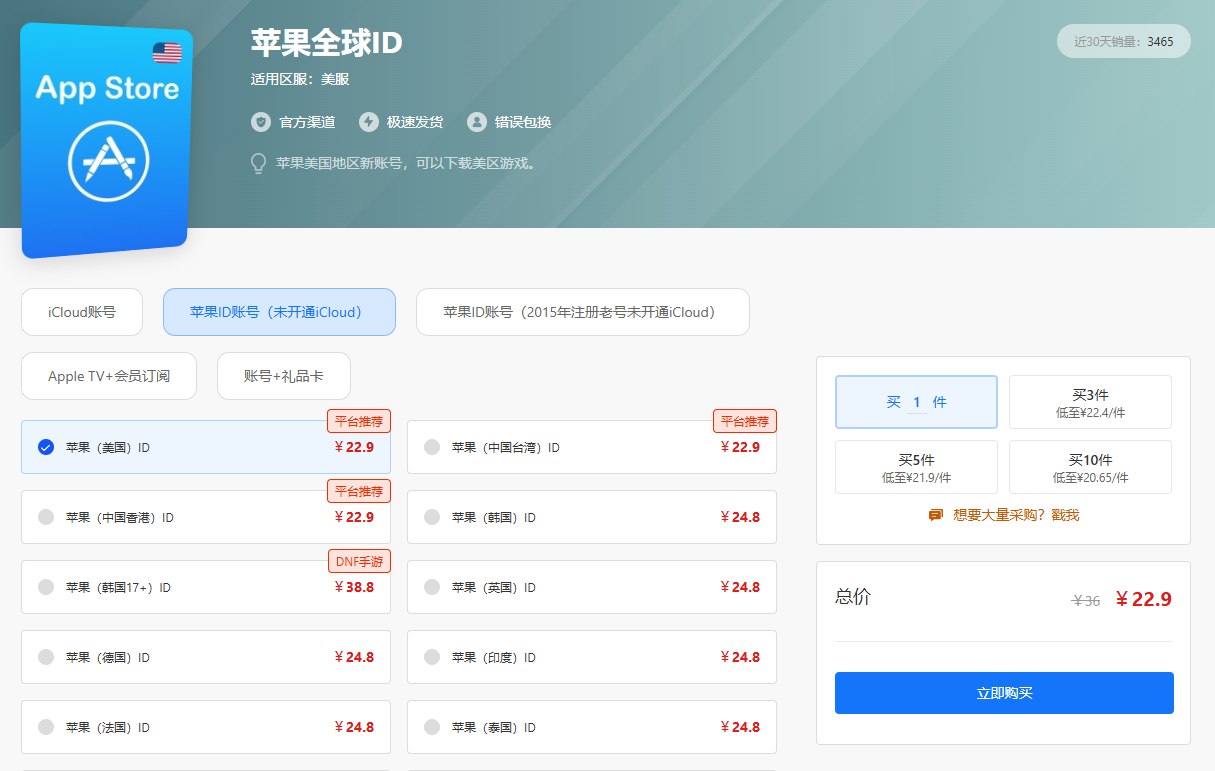
Task: Click the DNF手游 tag
Action: (359, 561)
